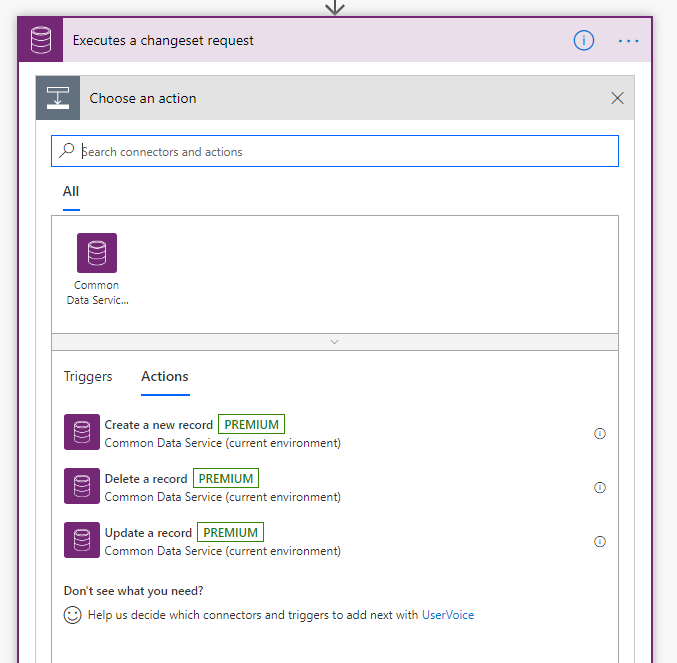This screenshot has height=663, width=677.
Task: Close the Choose an action panel
Action: (x=617, y=98)
